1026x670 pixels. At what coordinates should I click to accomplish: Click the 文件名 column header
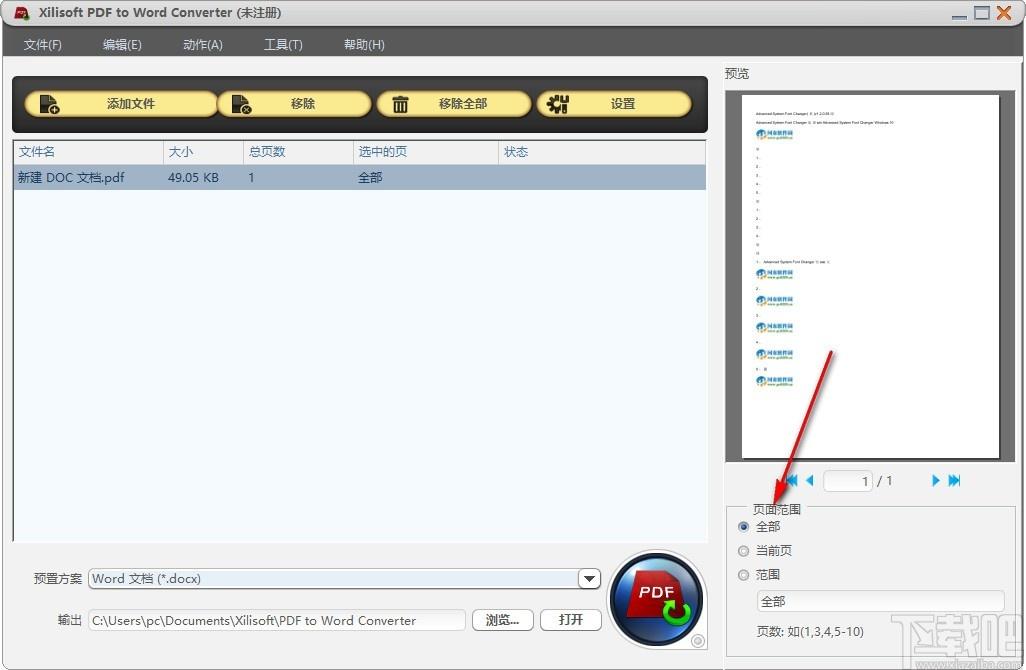coord(88,152)
